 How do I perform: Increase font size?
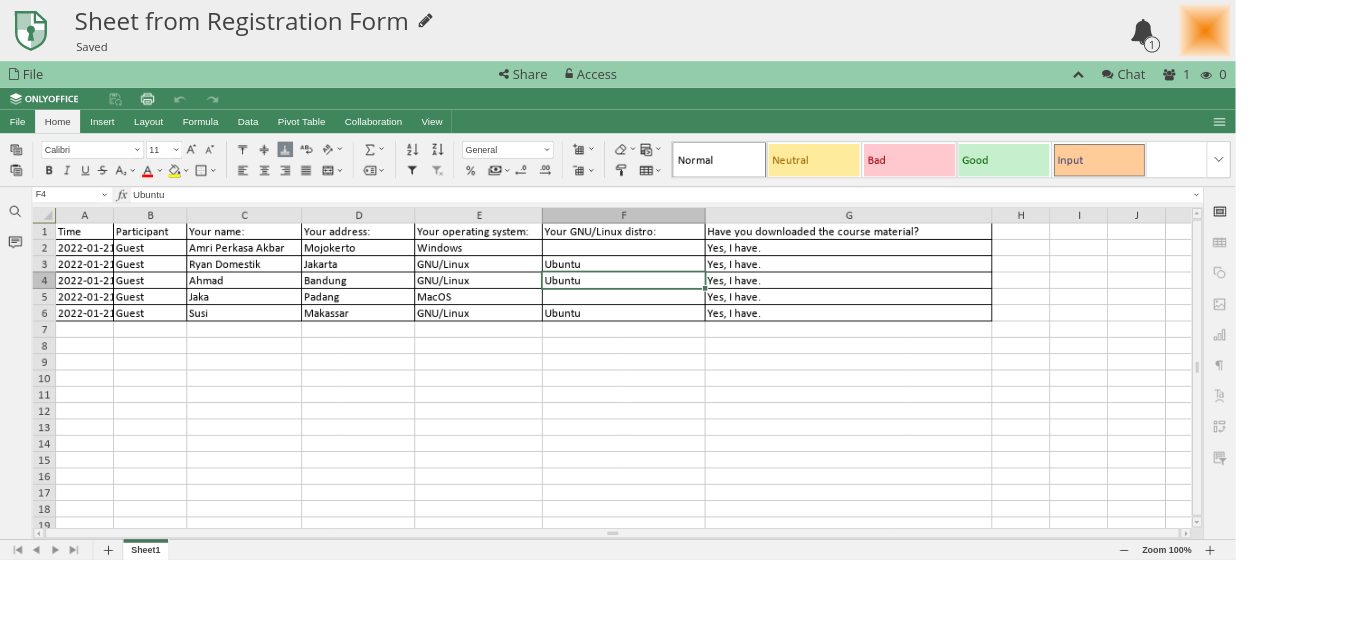[191, 150]
